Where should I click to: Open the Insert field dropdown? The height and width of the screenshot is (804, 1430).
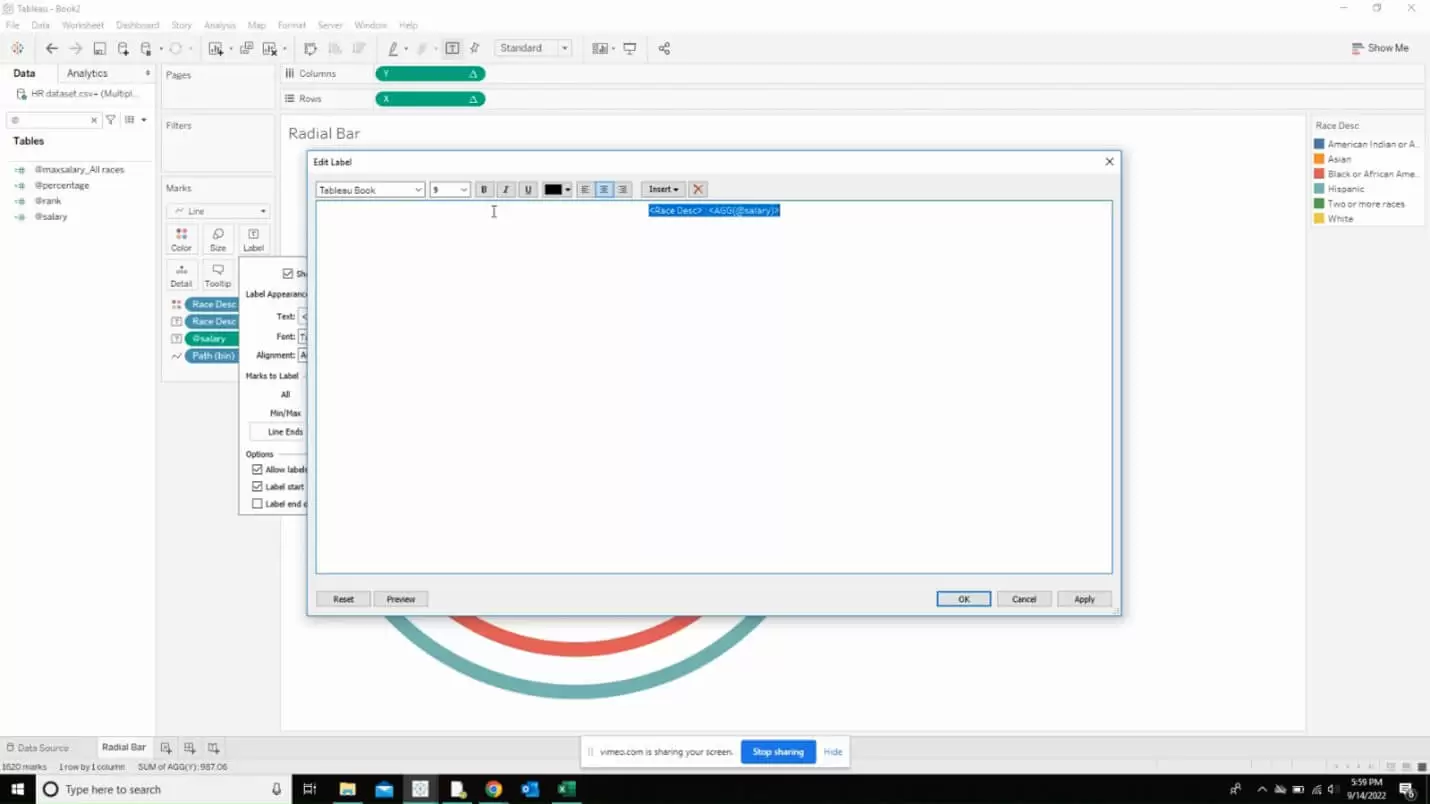[x=663, y=190]
